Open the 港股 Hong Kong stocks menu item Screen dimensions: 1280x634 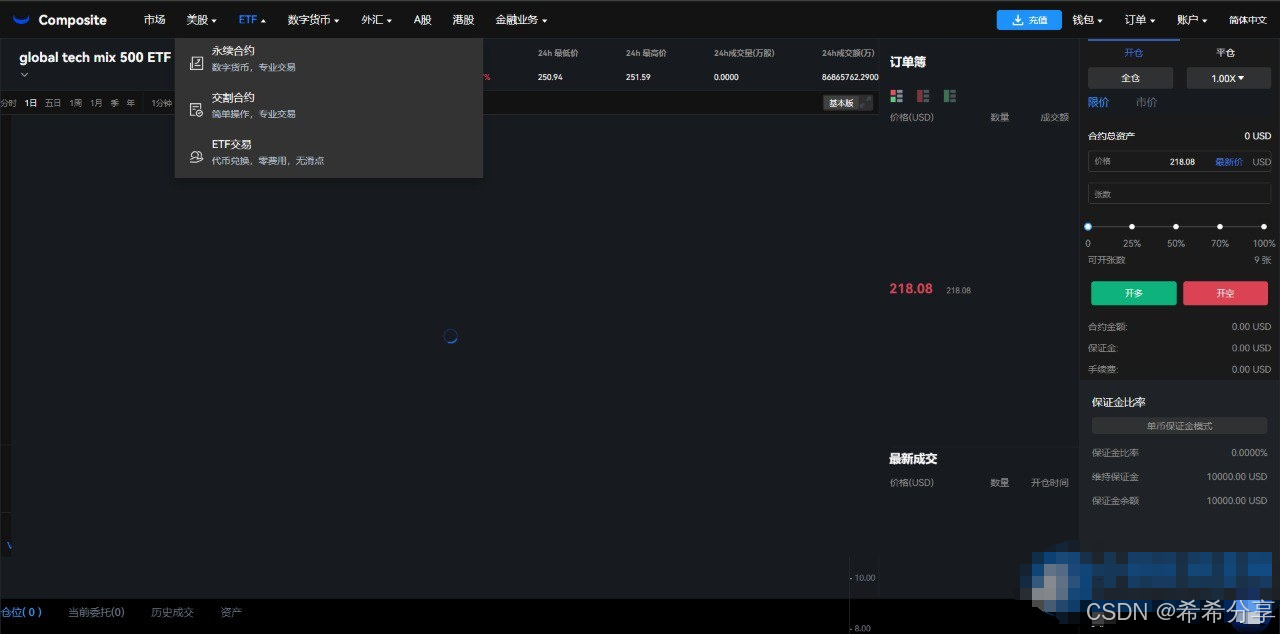tap(463, 20)
